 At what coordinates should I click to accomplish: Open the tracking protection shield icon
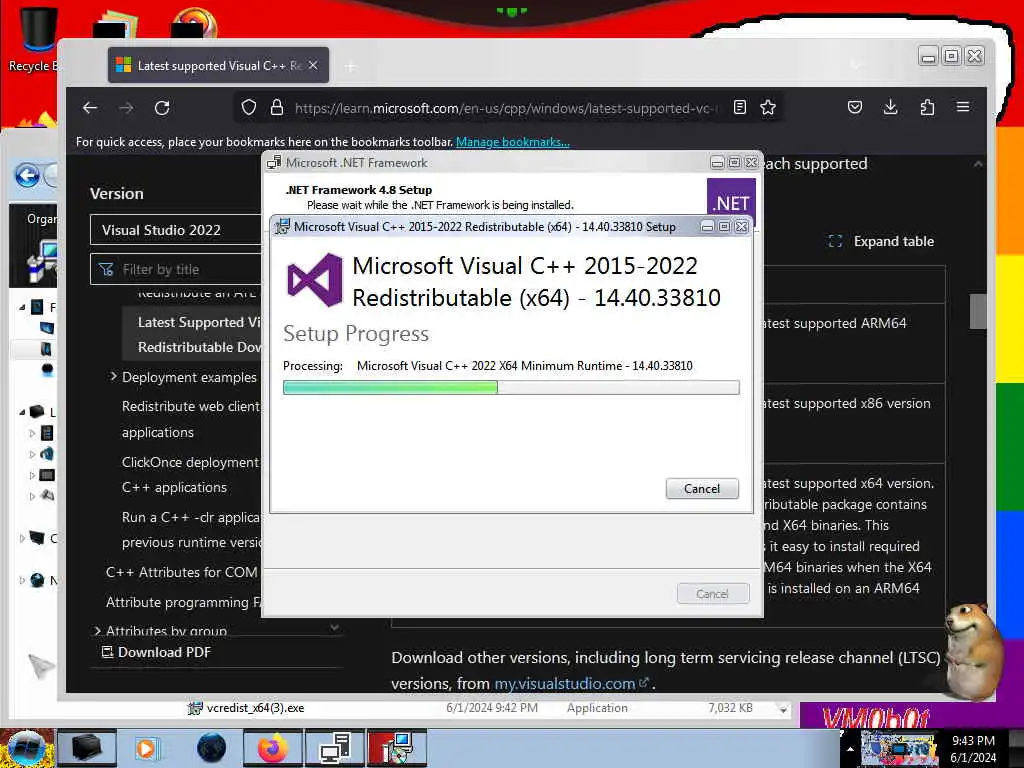click(249, 108)
